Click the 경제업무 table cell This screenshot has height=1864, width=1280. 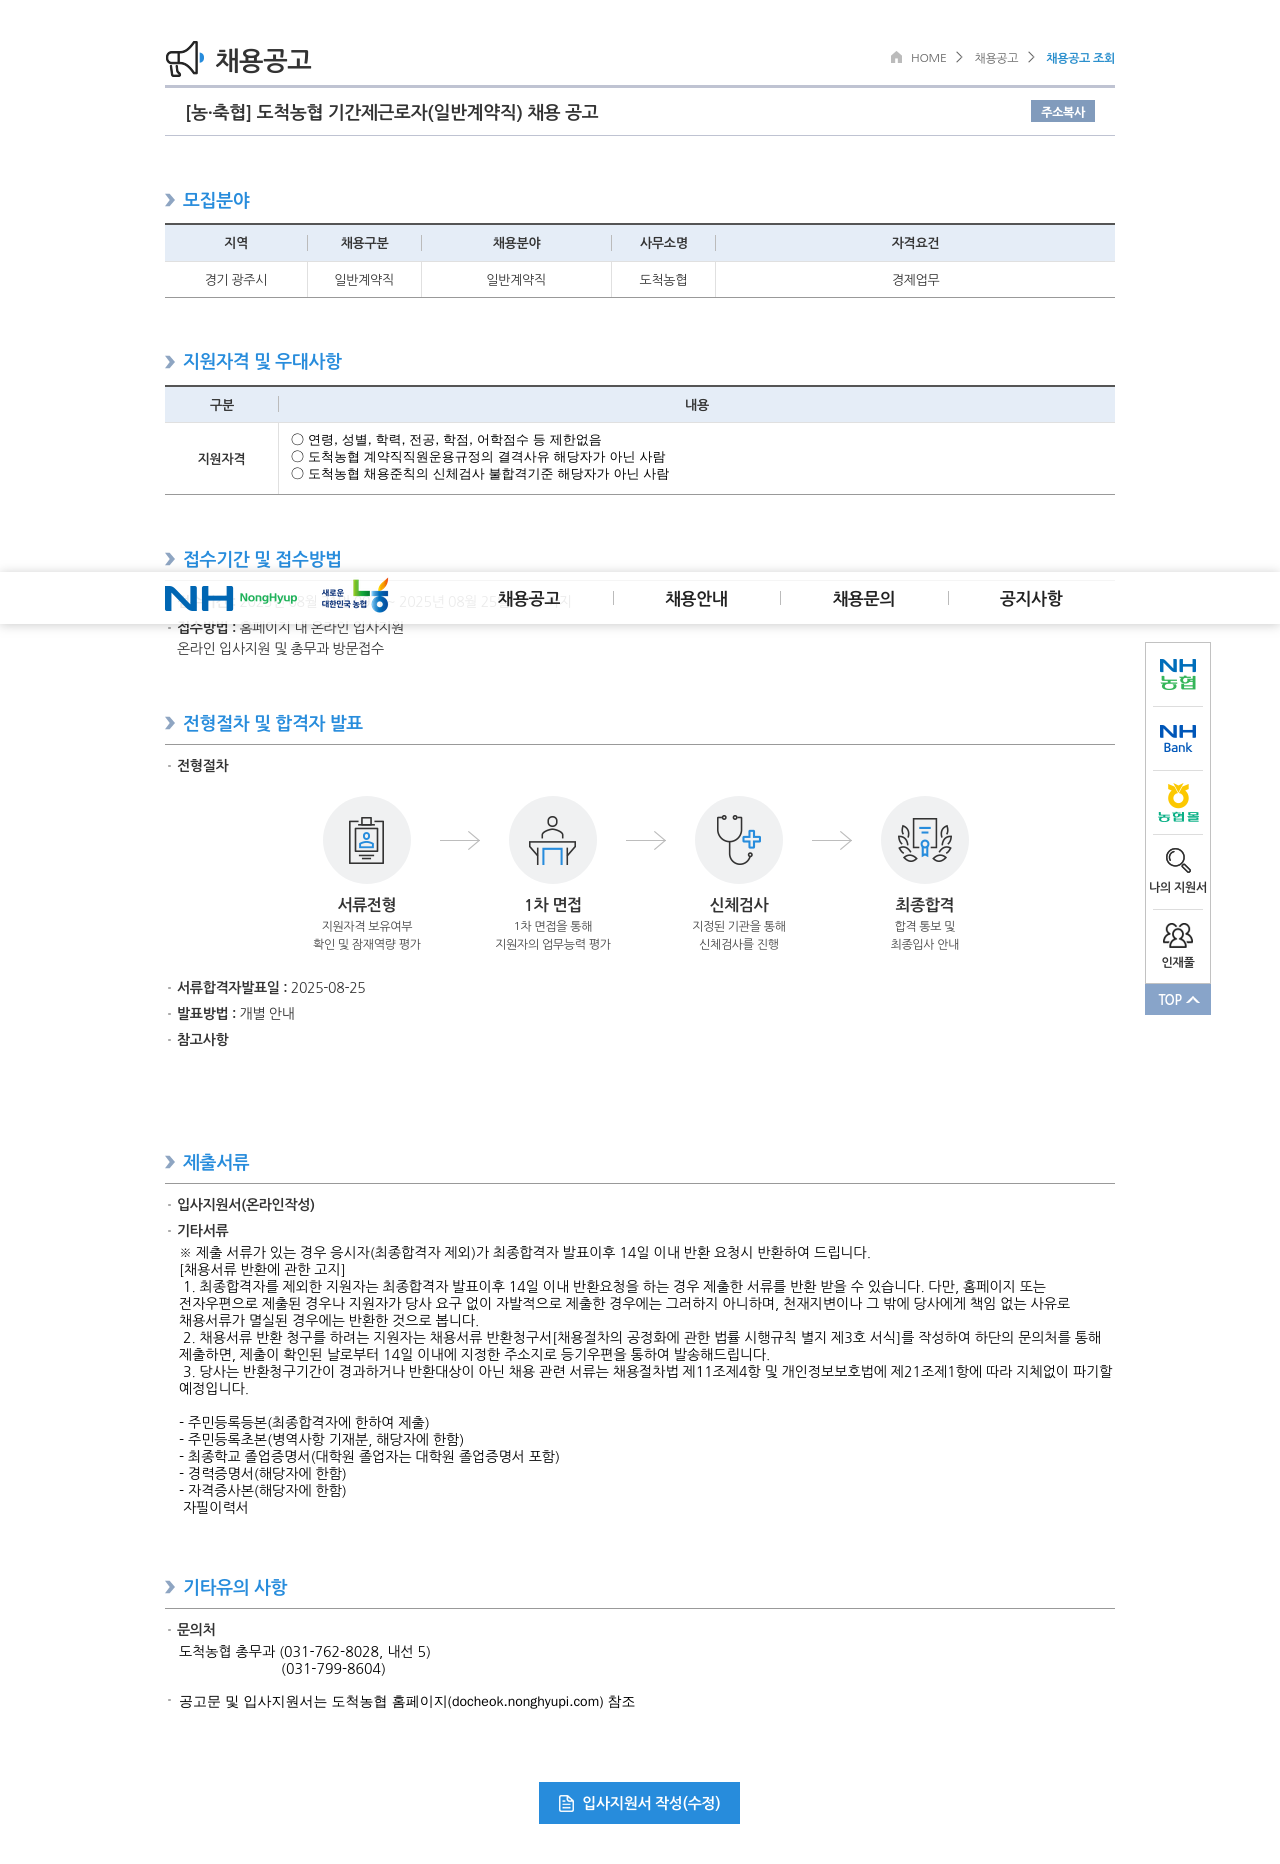click(915, 280)
